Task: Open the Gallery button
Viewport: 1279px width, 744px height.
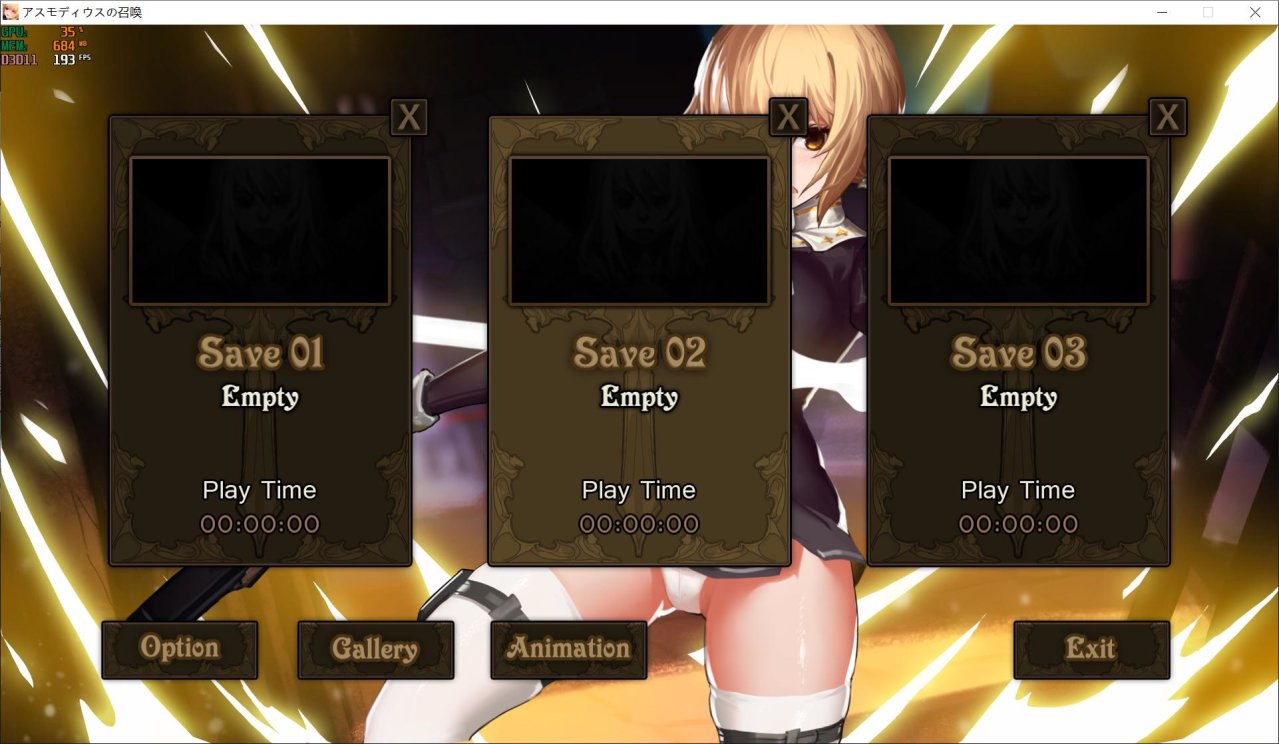Action: 375,649
